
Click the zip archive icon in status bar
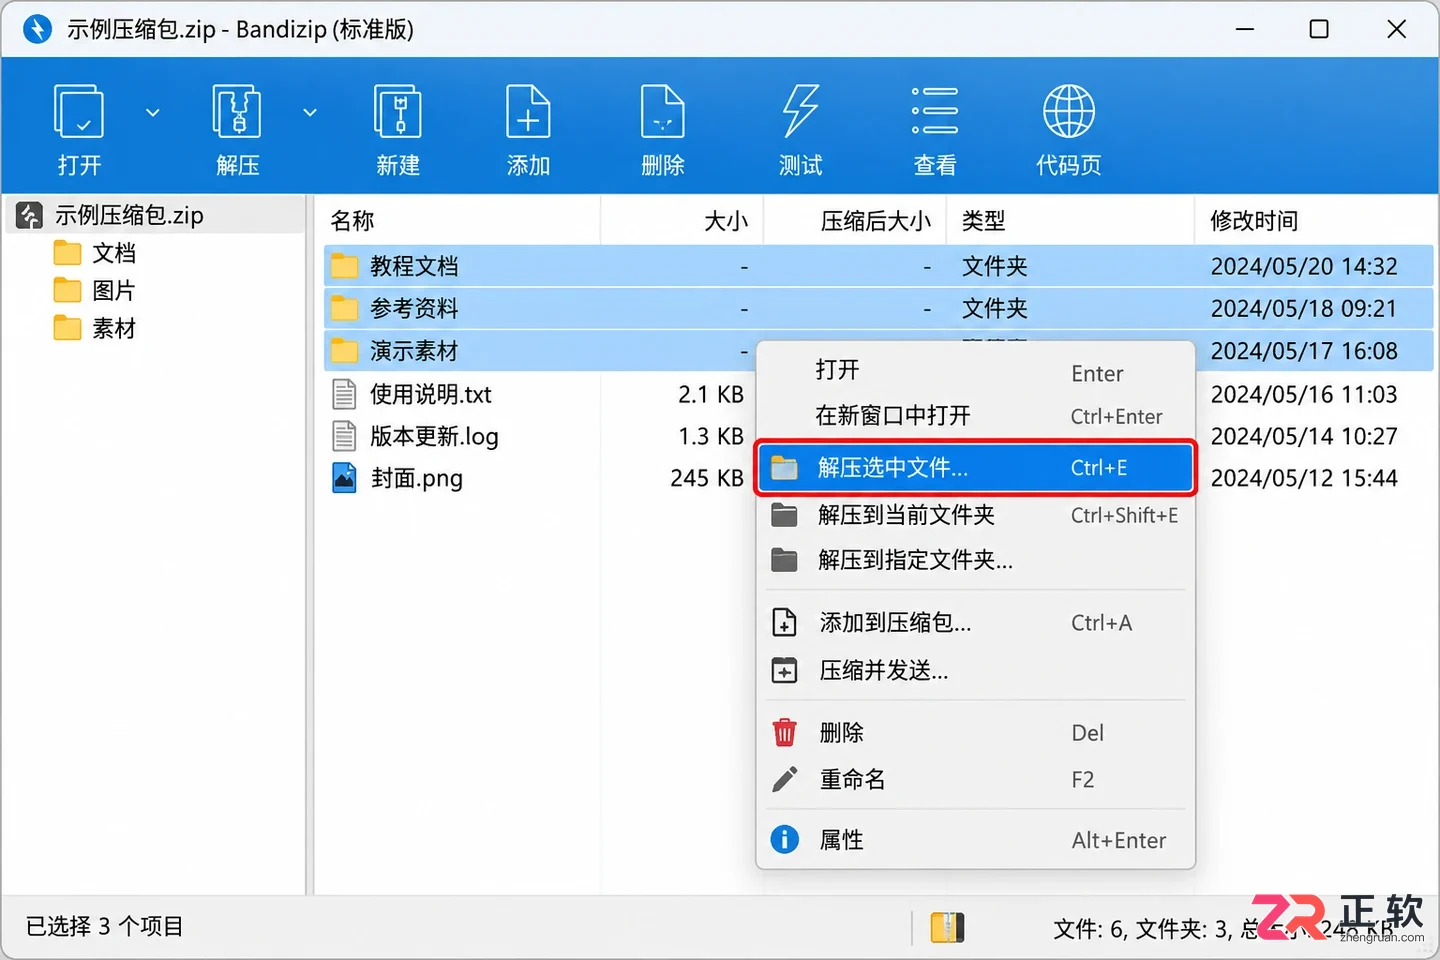pos(947,927)
